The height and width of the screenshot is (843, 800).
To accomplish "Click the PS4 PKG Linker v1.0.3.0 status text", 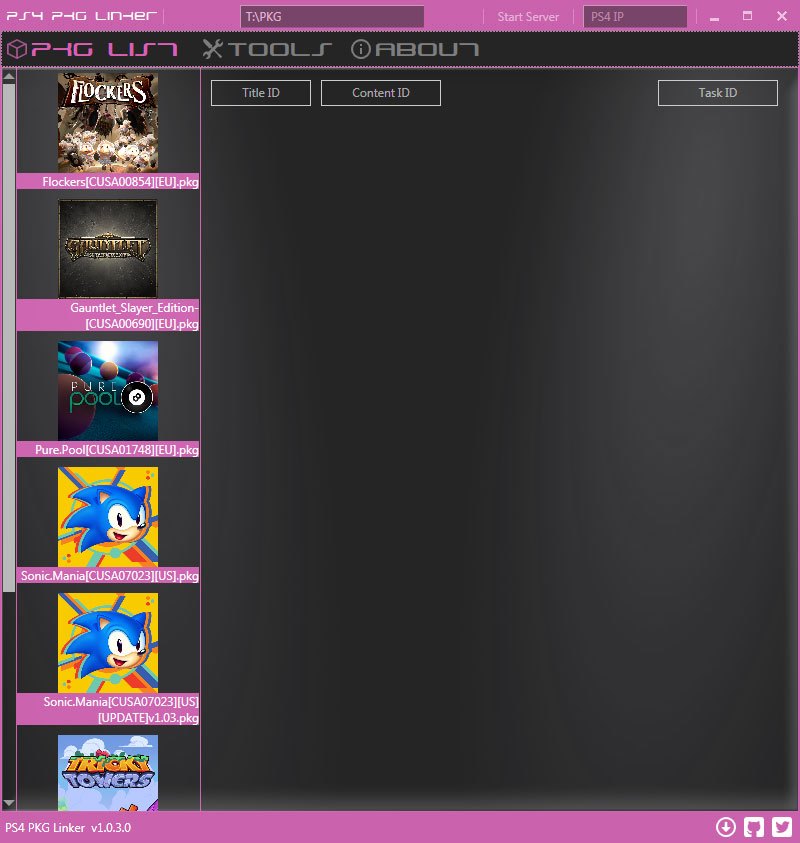I will pos(68,827).
